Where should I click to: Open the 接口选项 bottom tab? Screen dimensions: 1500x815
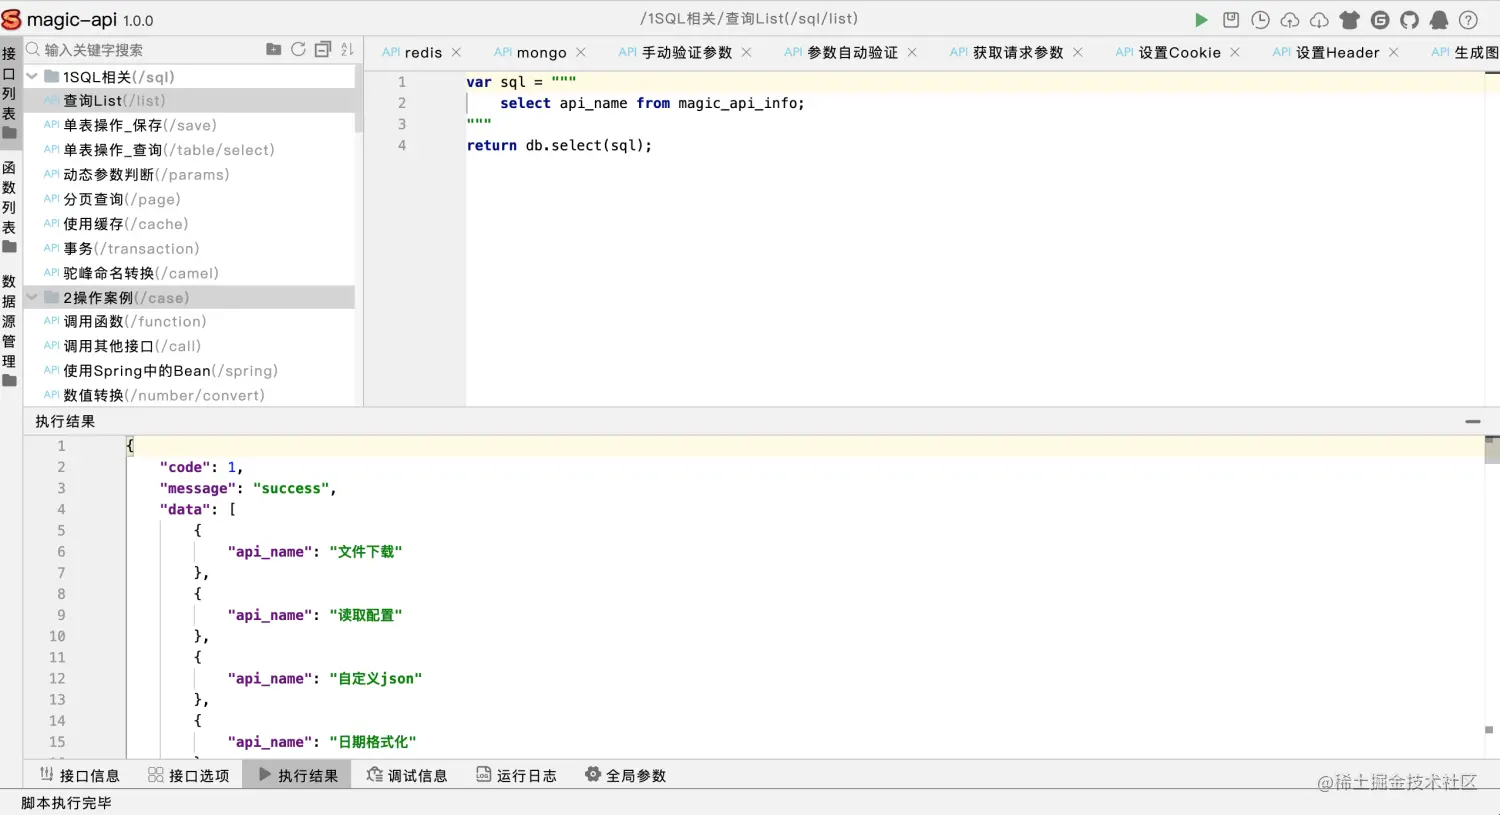click(188, 775)
